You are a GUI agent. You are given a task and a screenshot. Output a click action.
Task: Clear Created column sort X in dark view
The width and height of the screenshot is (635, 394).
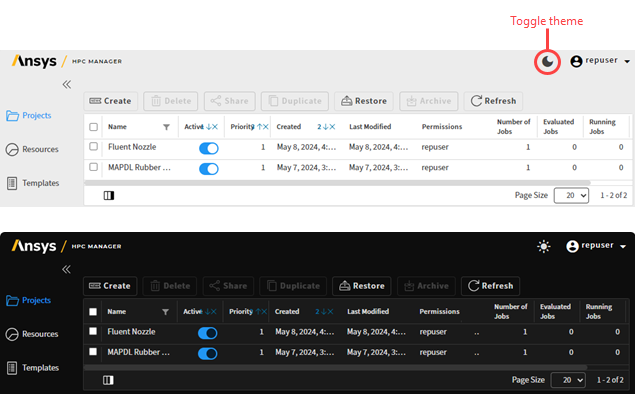[x=330, y=311]
